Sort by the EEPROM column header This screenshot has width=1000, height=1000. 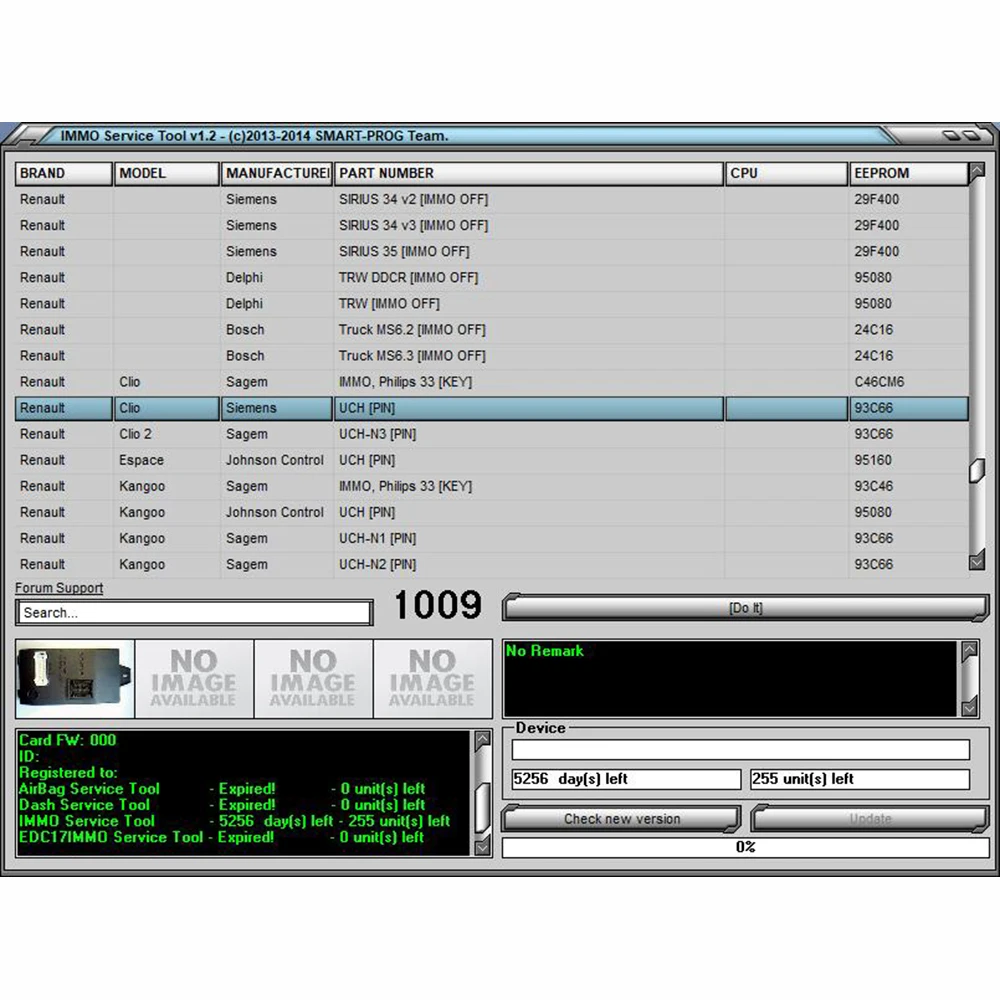pos(909,173)
